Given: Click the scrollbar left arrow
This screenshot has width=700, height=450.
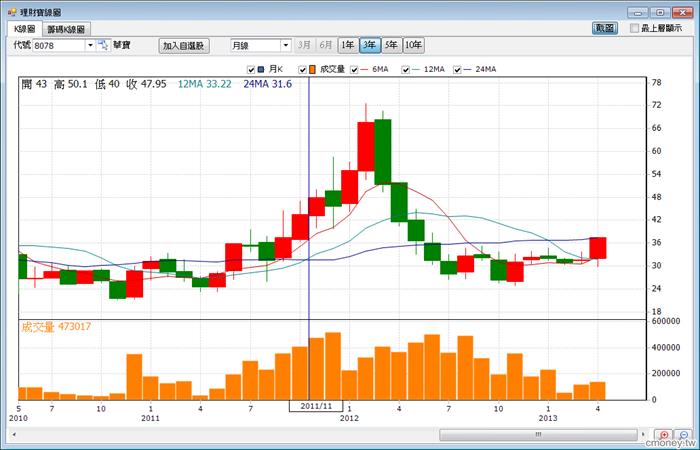Looking at the screenshot, I should (x=14, y=435).
